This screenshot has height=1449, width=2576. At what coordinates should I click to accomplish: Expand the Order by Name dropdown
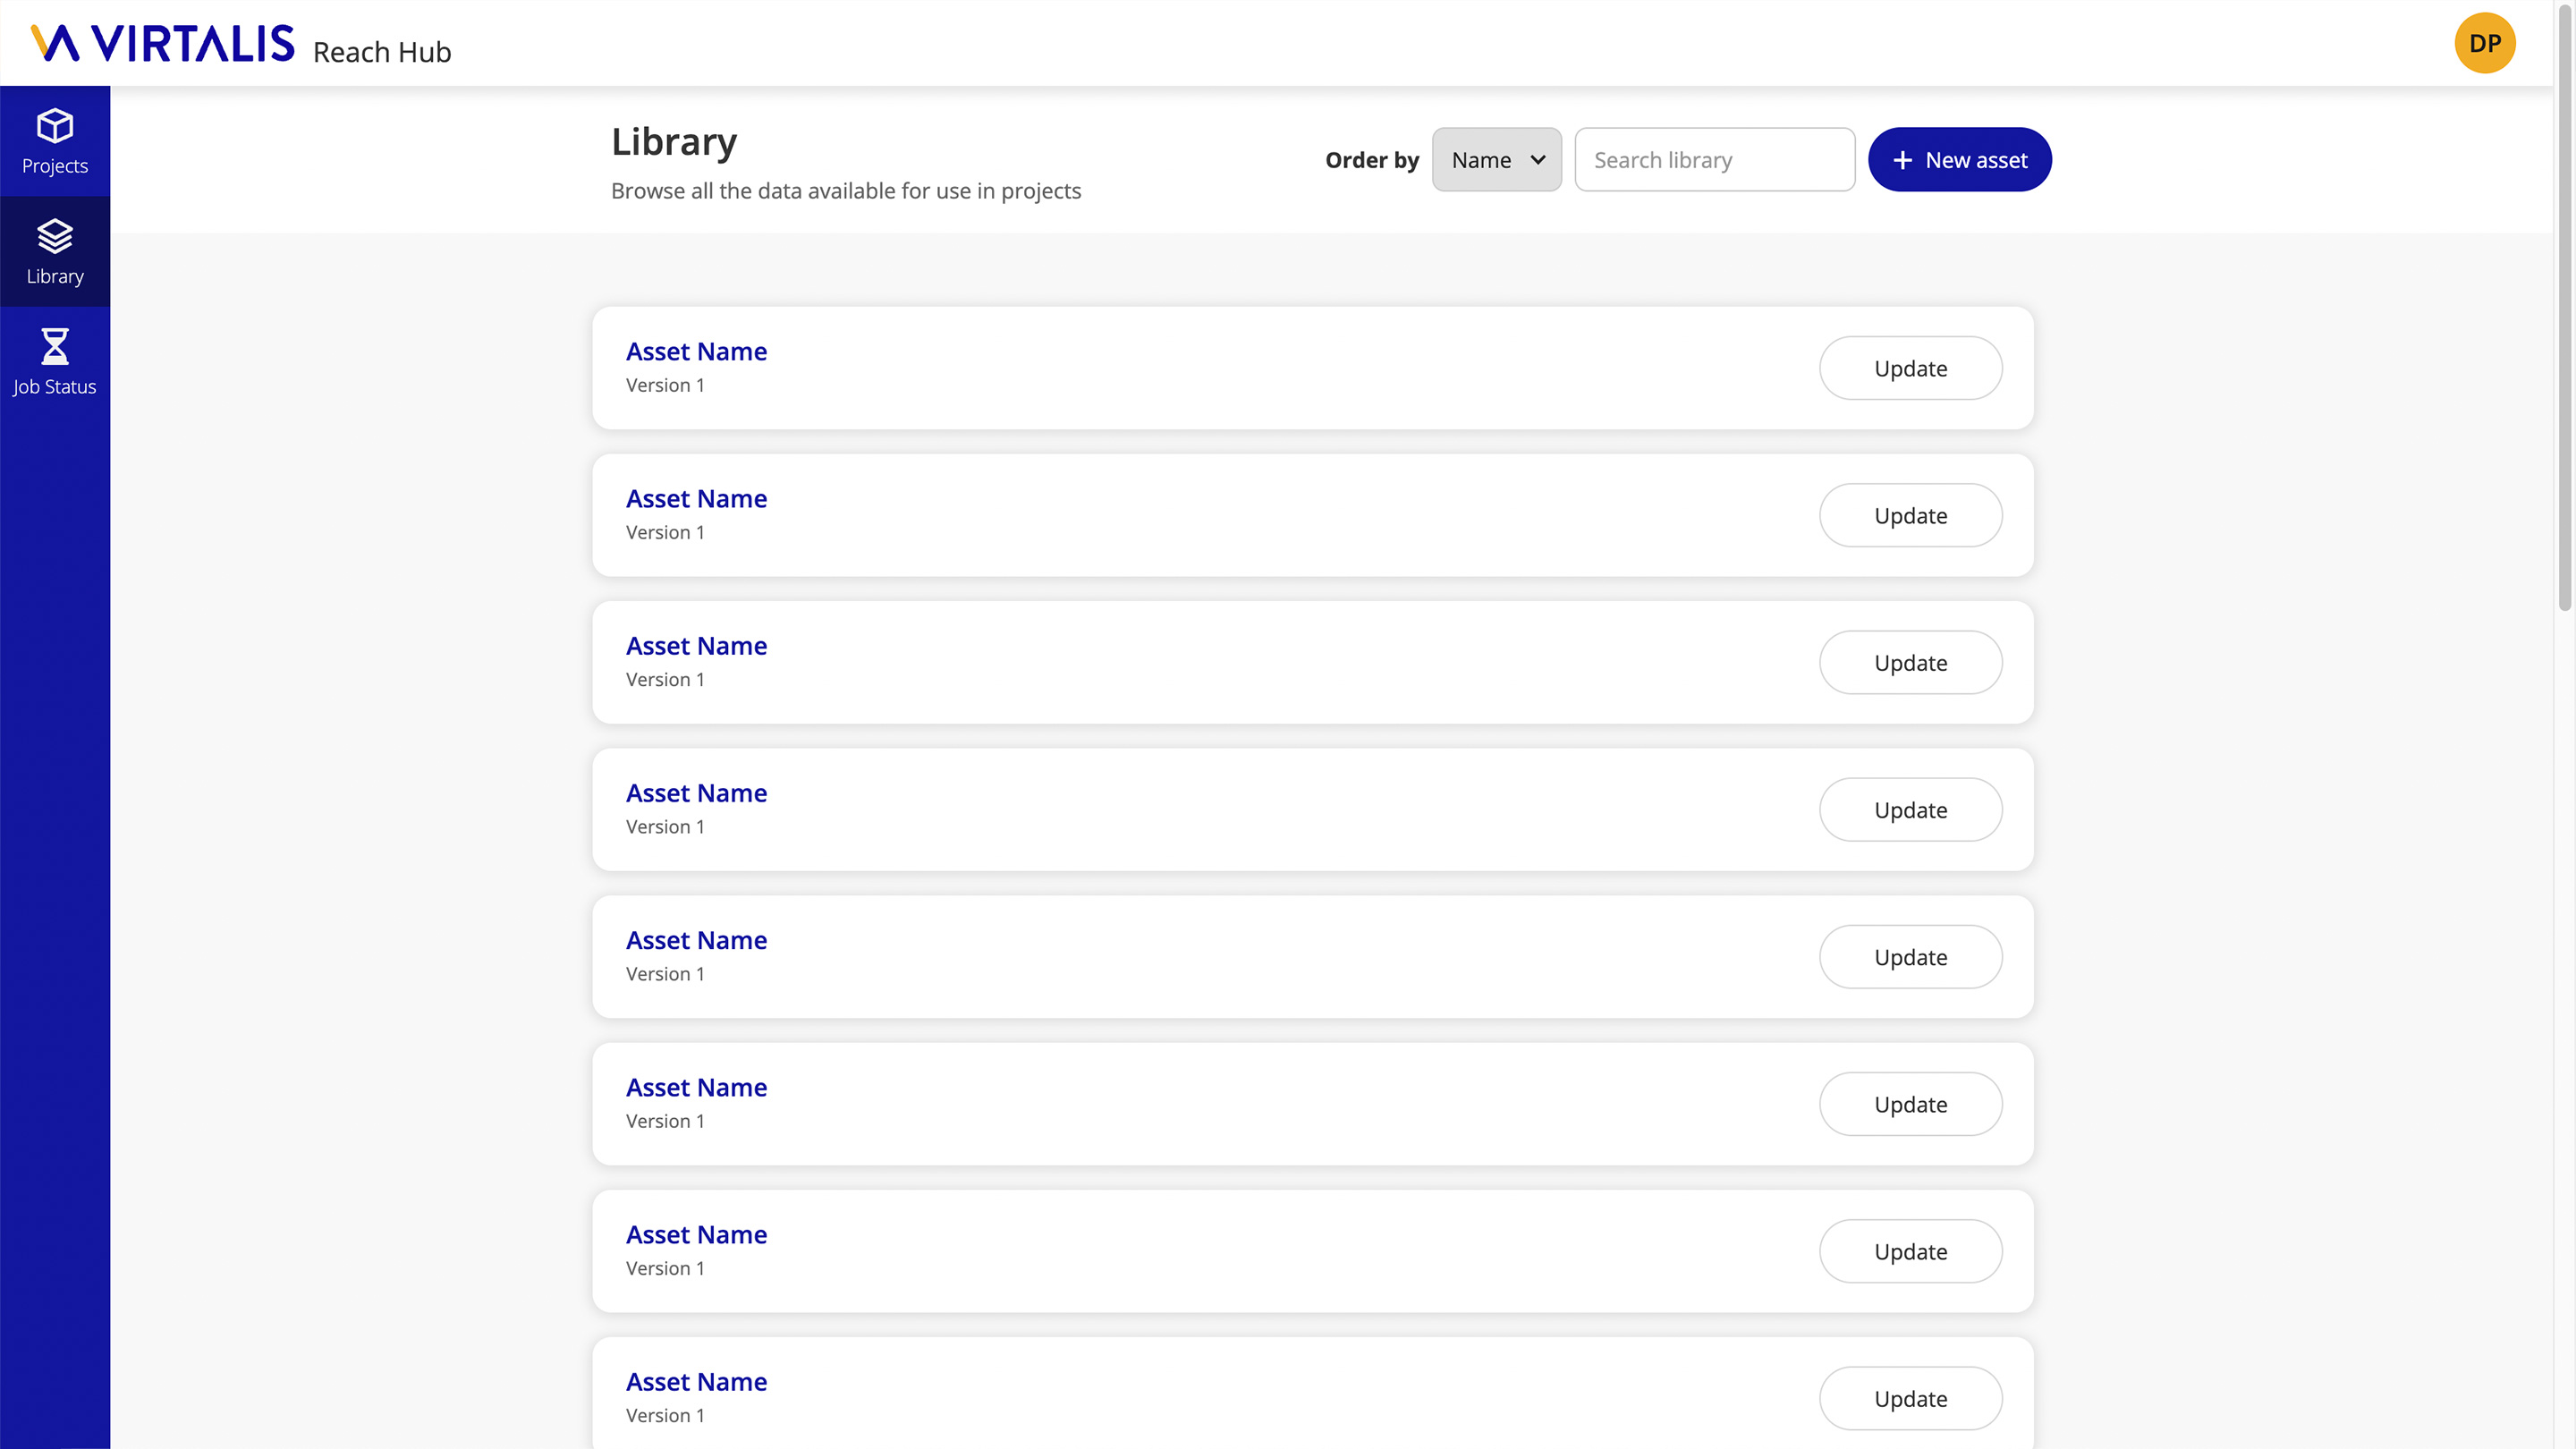pos(1496,160)
